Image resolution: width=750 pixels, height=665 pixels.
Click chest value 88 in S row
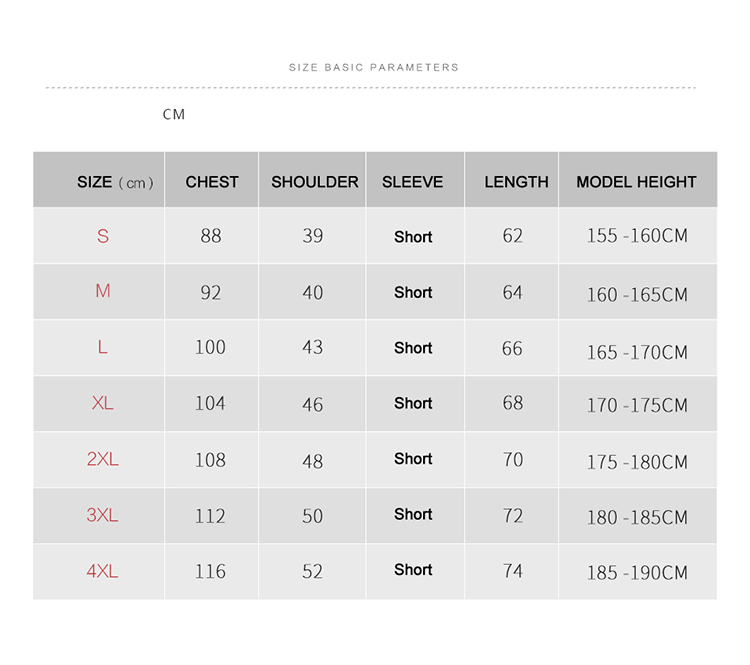pos(211,236)
